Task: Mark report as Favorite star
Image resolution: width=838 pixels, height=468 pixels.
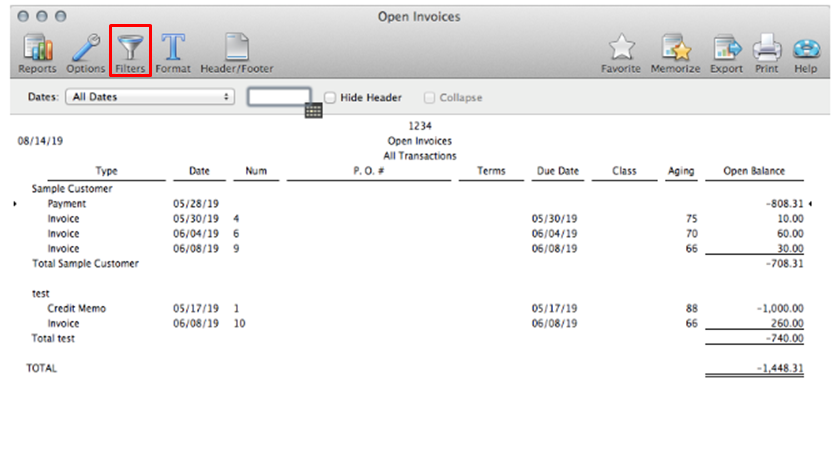Action: pyautogui.click(x=620, y=53)
